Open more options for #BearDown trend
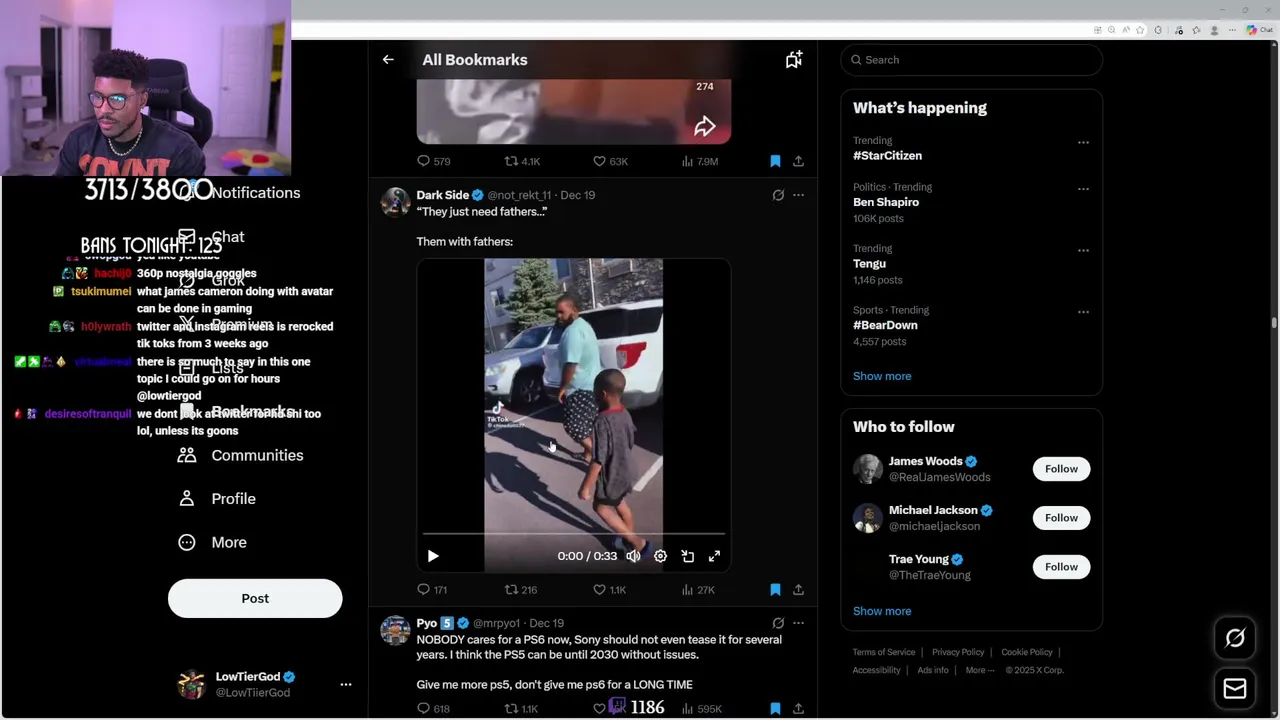The width and height of the screenshot is (1280, 720). 1083,312
